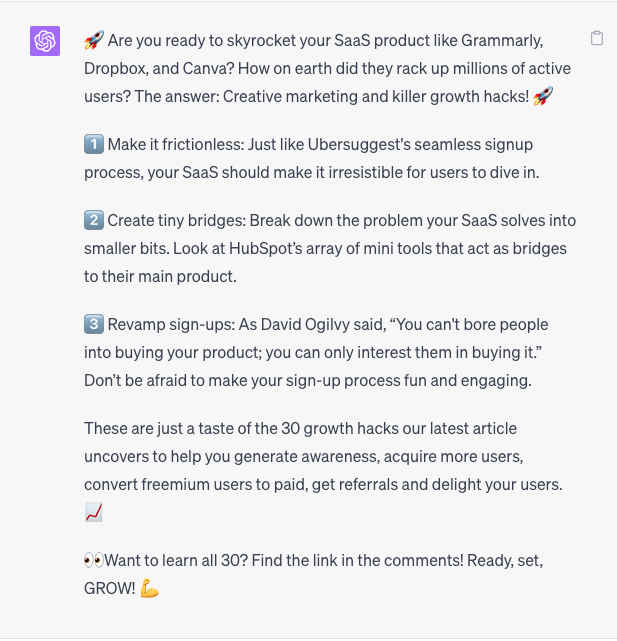Click the copy-to-clipboard icon
617x641 pixels.
coord(597,38)
